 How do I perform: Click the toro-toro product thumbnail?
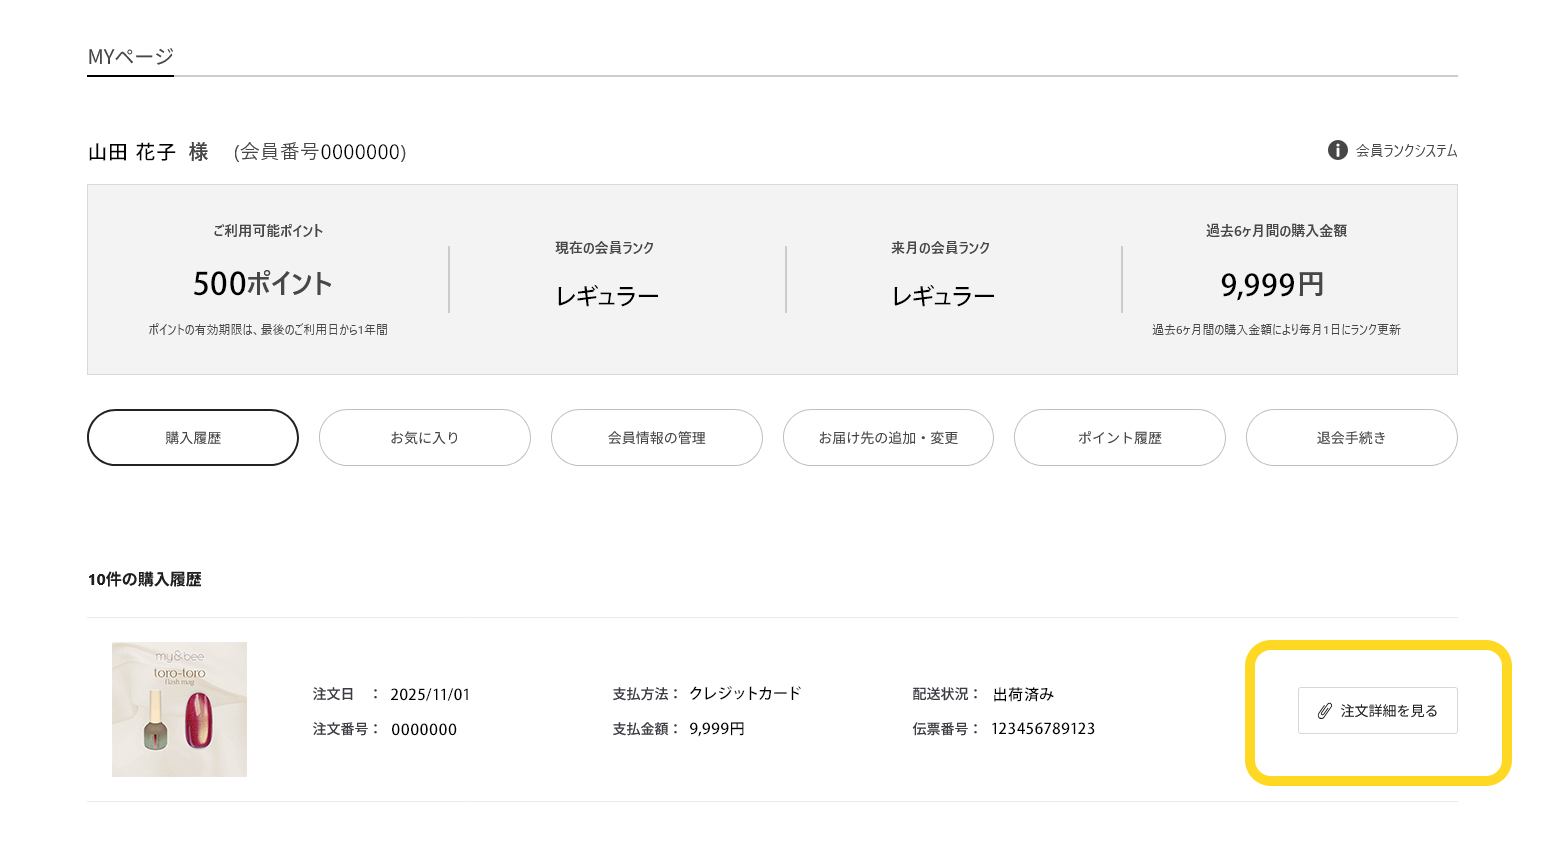(x=179, y=709)
